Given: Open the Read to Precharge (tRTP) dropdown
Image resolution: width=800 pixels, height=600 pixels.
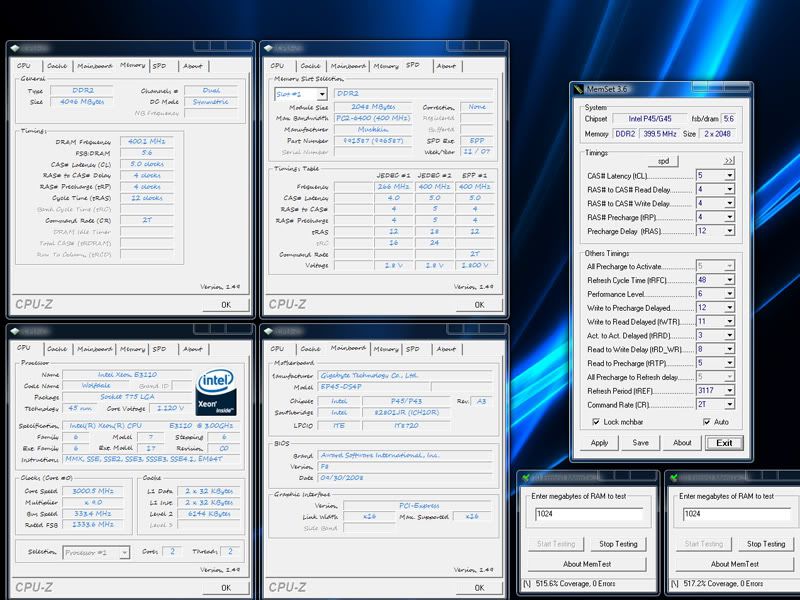Looking at the screenshot, I should 730,363.
